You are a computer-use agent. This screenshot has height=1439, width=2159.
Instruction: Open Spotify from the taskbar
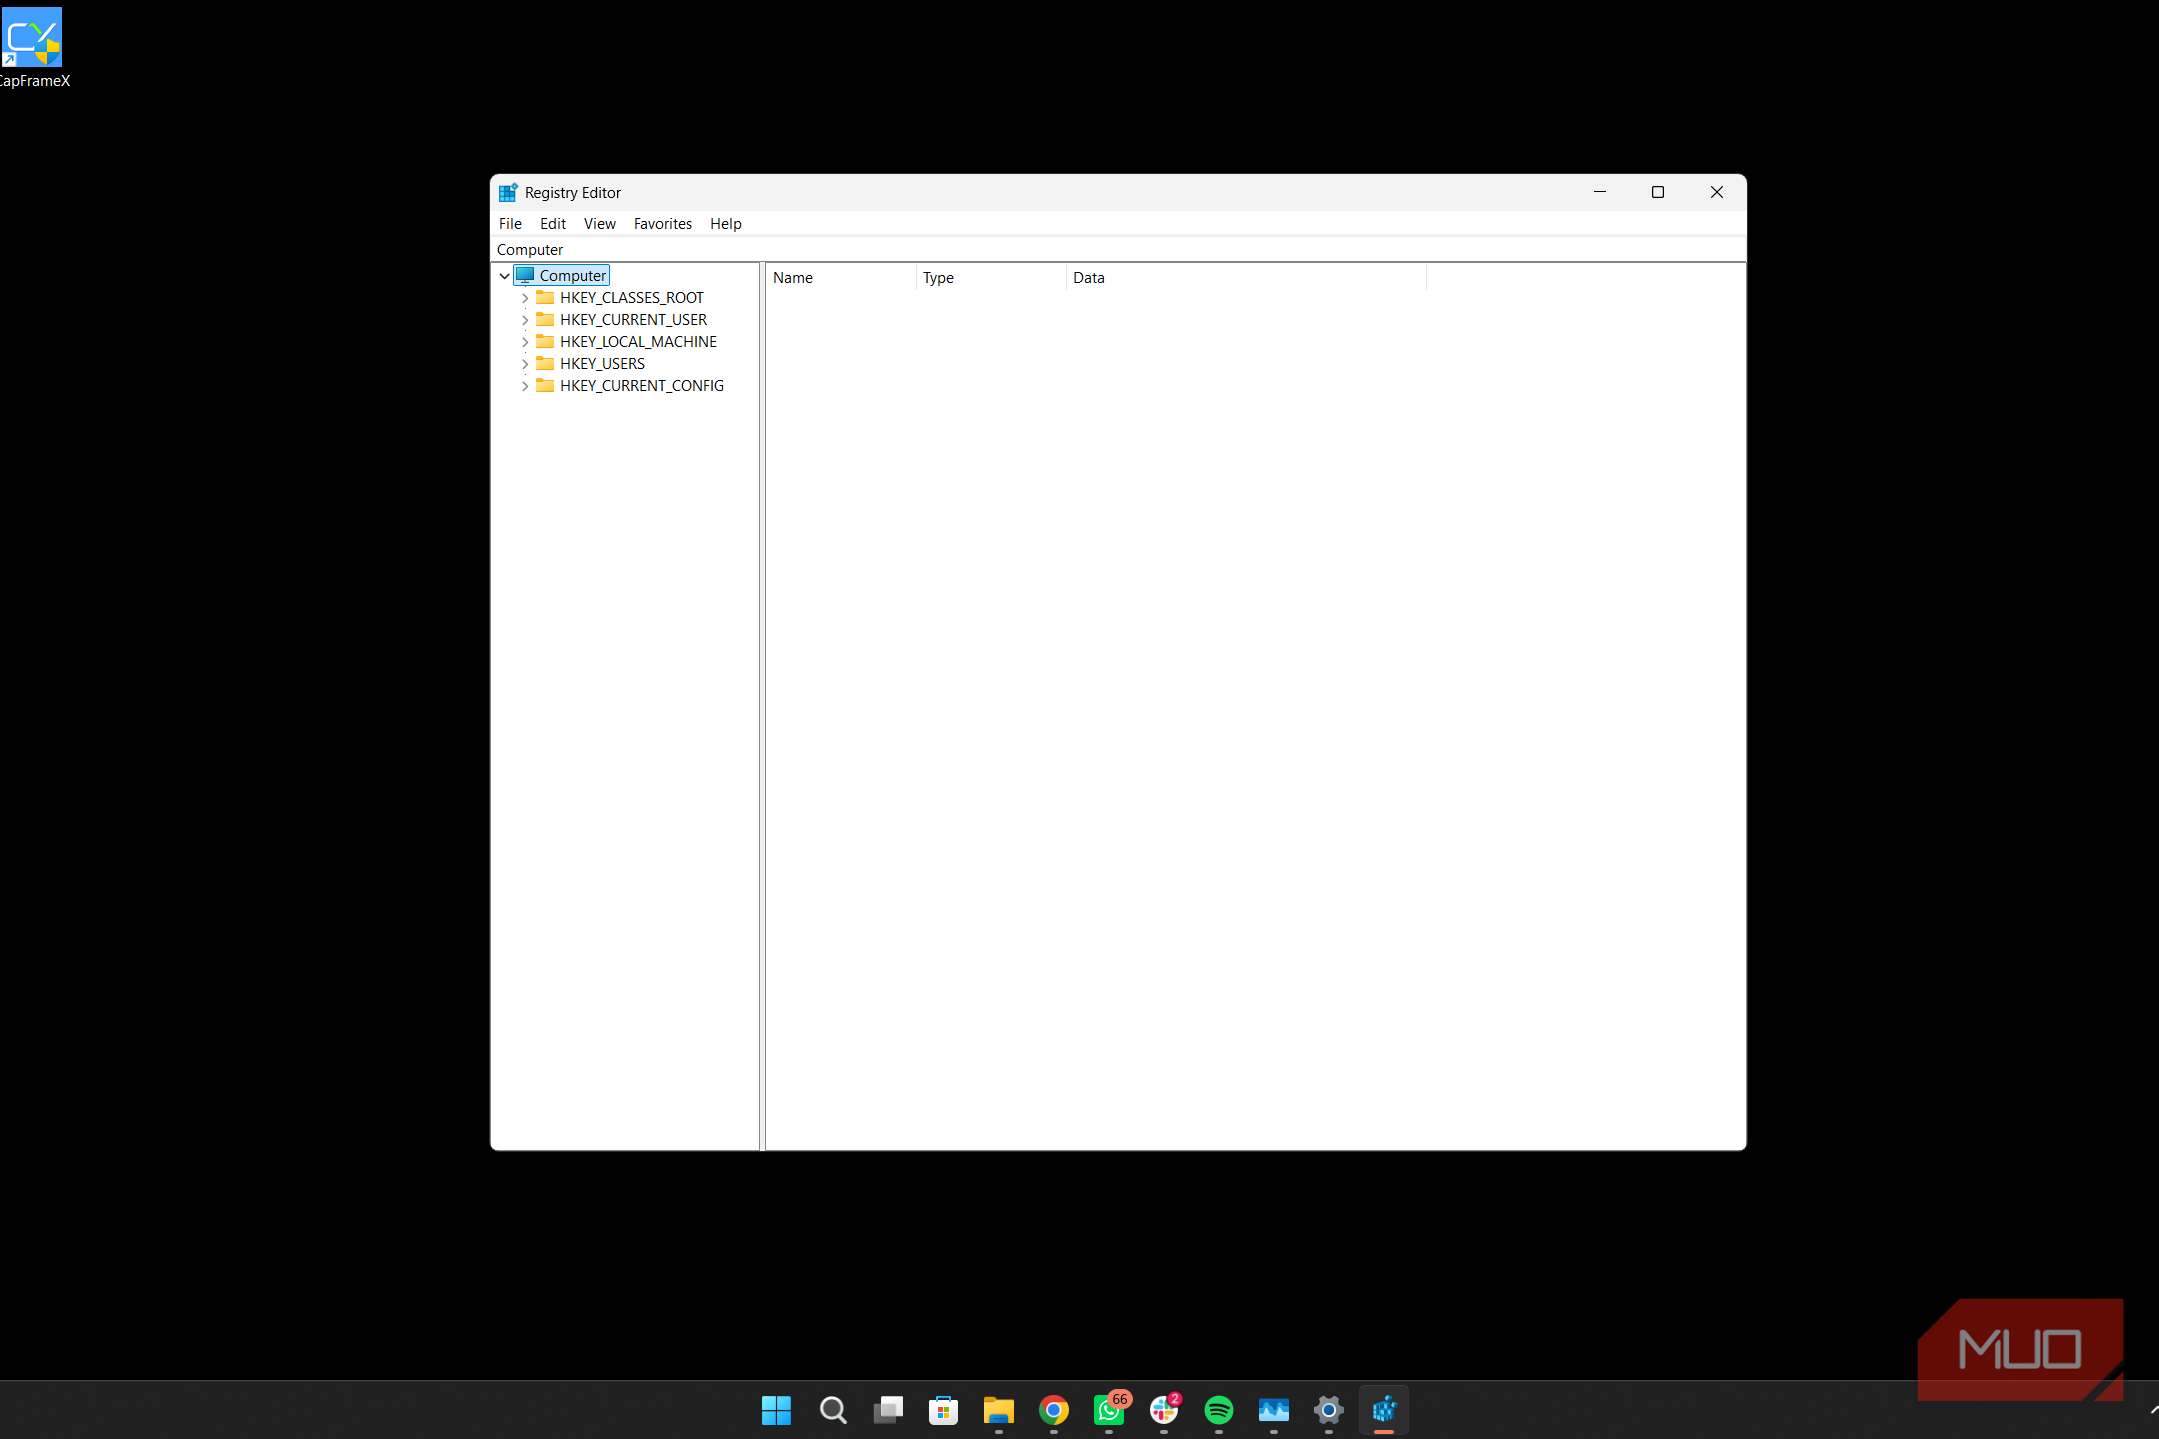point(1219,1410)
